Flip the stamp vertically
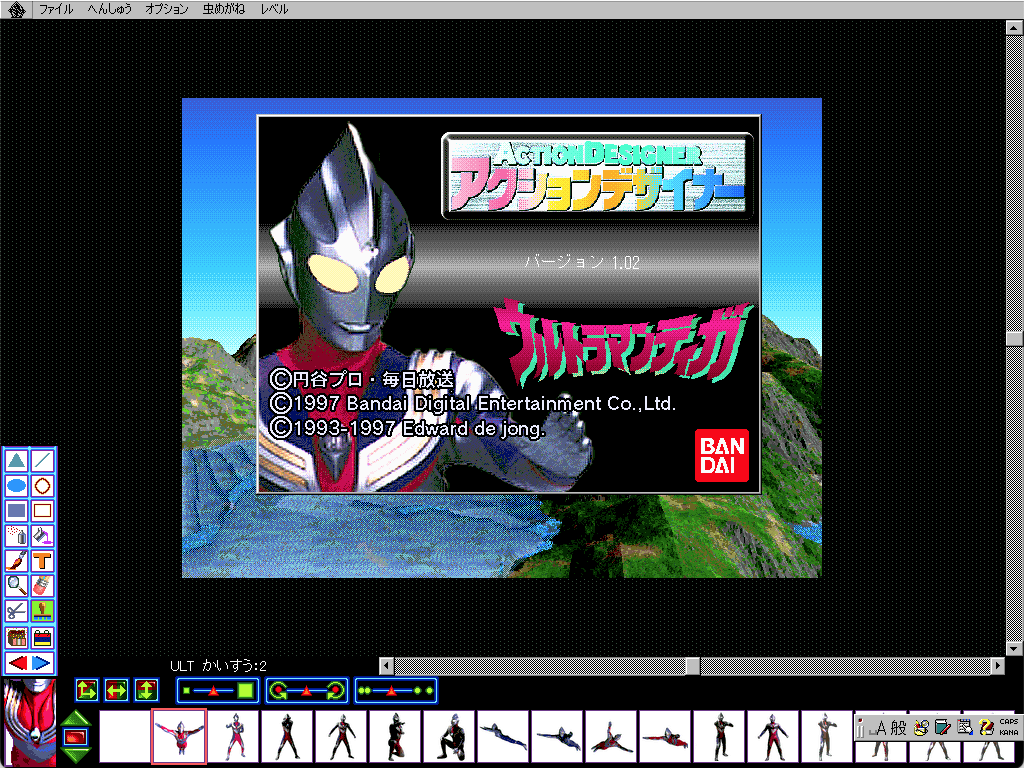 pyautogui.click(x=146, y=690)
